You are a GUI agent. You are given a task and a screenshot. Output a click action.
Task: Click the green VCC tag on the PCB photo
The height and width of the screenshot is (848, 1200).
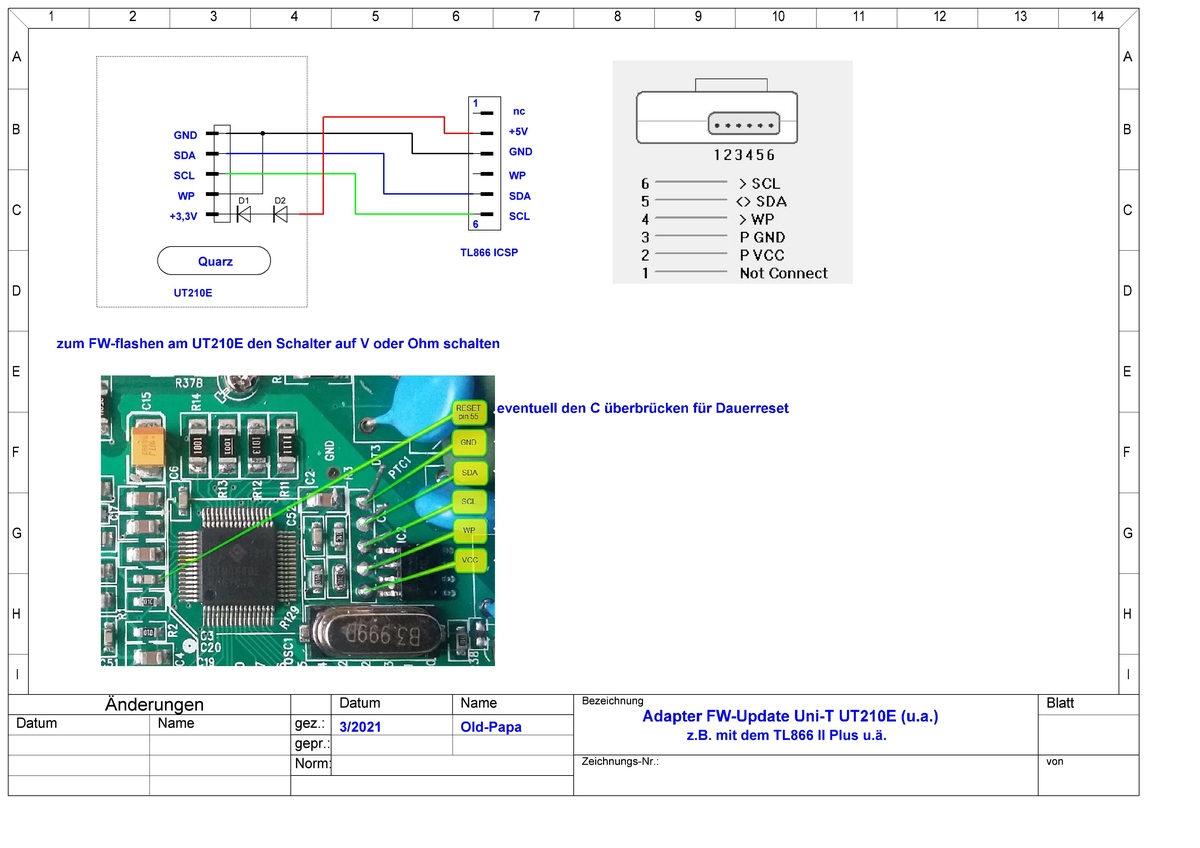point(468,560)
